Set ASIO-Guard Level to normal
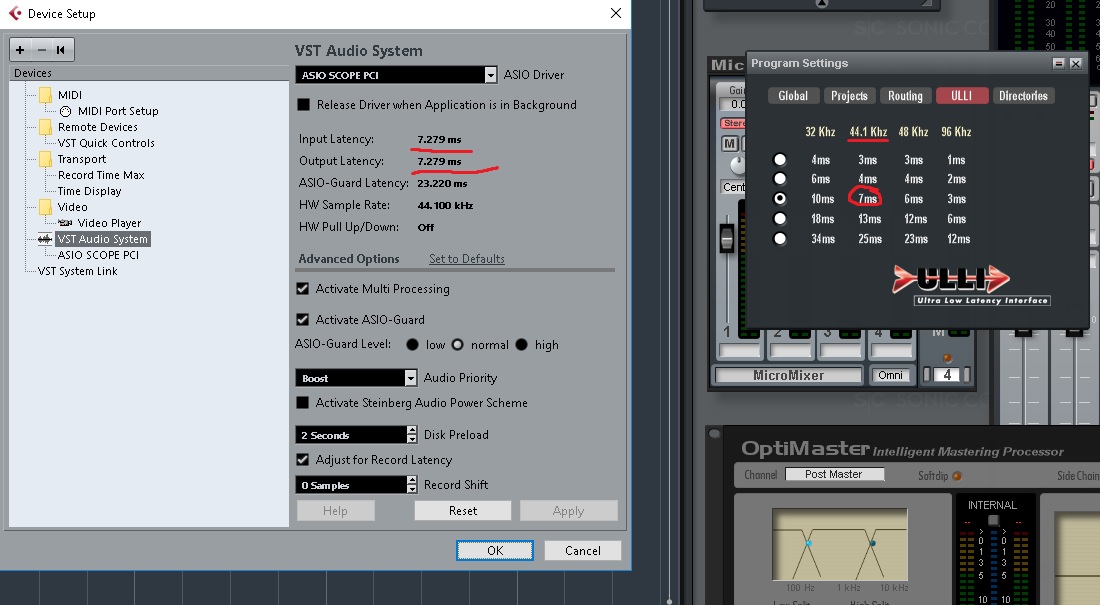1100x605 pixels. (458, 345)
